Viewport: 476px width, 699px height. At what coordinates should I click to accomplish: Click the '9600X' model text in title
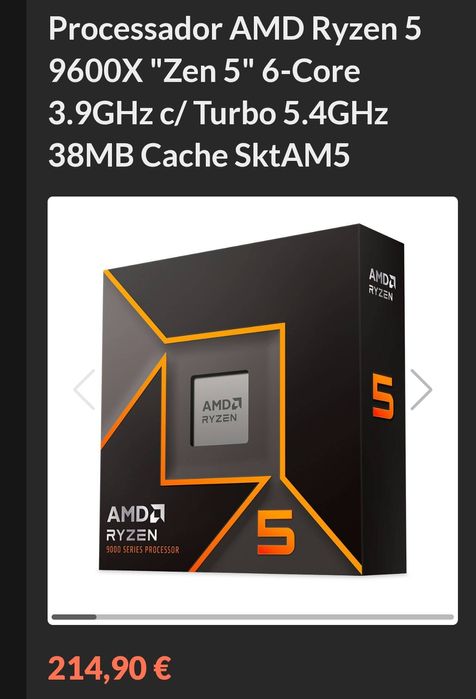95,71
